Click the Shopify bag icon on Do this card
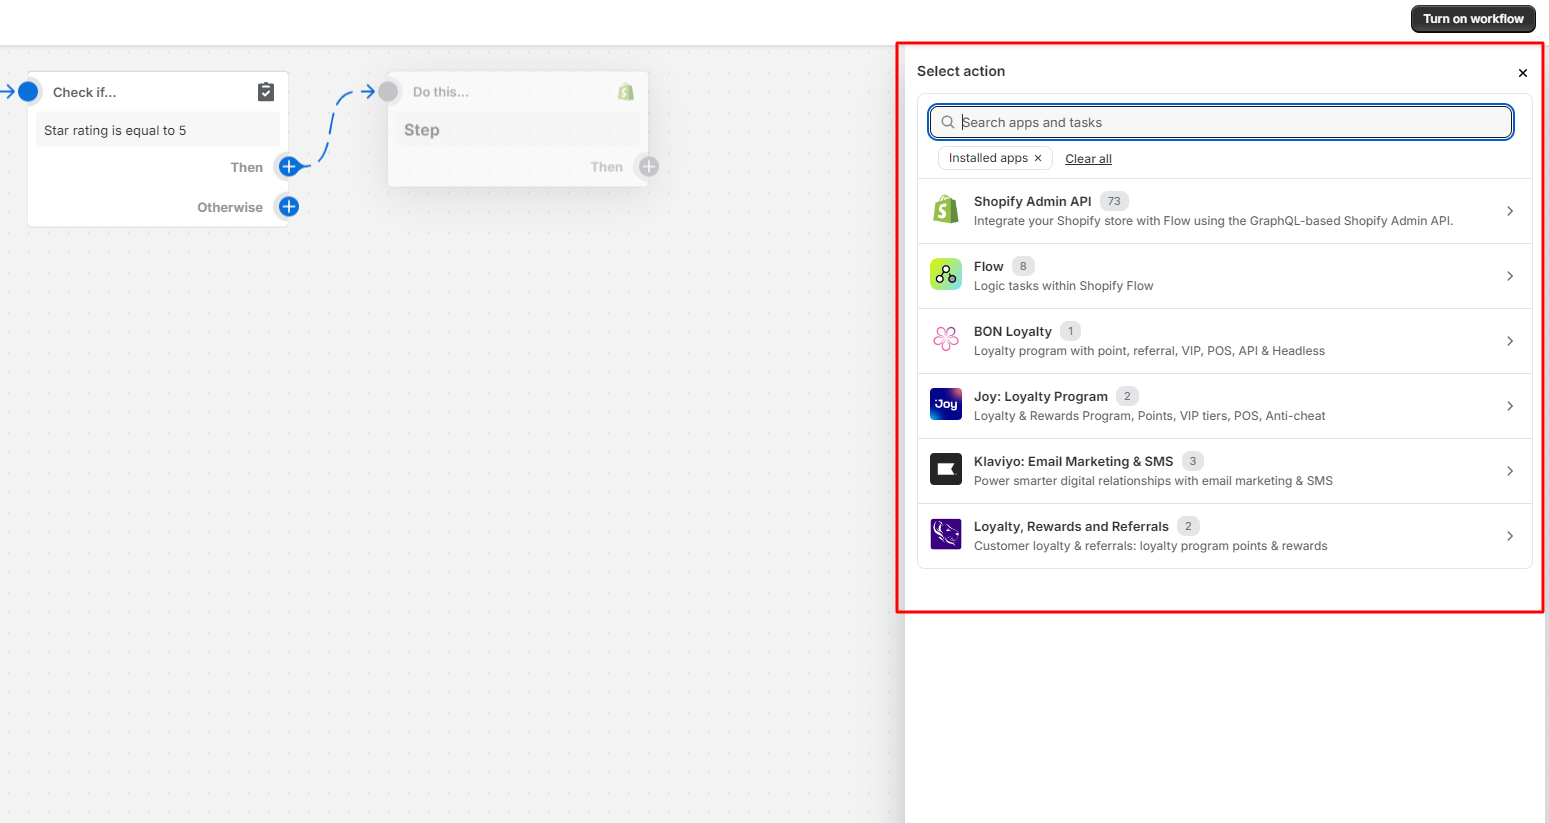 626,92
